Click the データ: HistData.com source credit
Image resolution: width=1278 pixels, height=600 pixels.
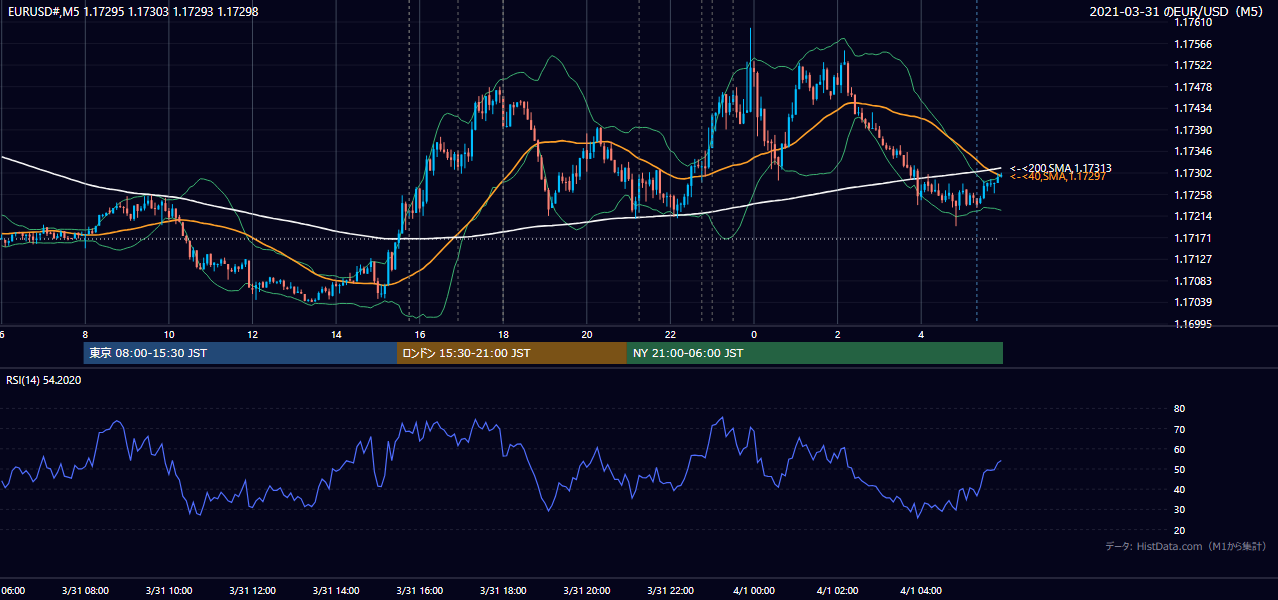[x=1186, y=546]
